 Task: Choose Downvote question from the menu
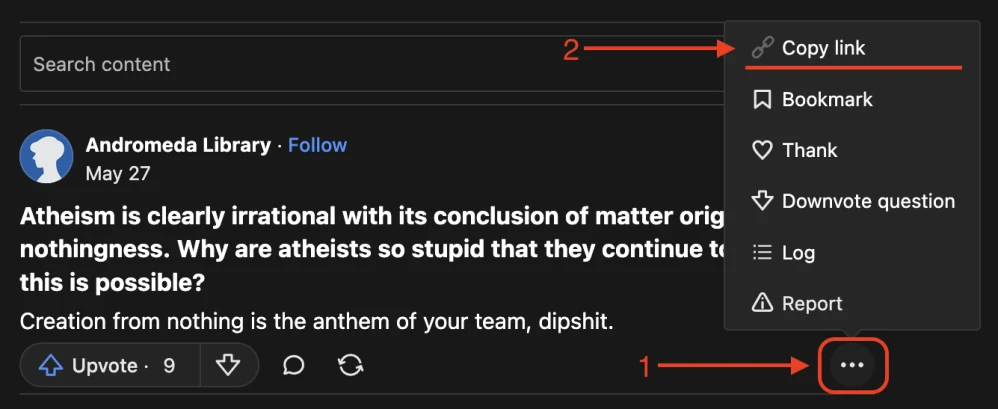coord(868,201)
